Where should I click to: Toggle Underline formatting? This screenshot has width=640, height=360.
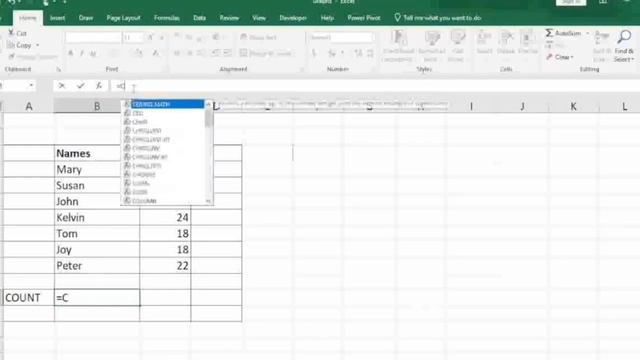pyautogui.click(x=93, y=53)
